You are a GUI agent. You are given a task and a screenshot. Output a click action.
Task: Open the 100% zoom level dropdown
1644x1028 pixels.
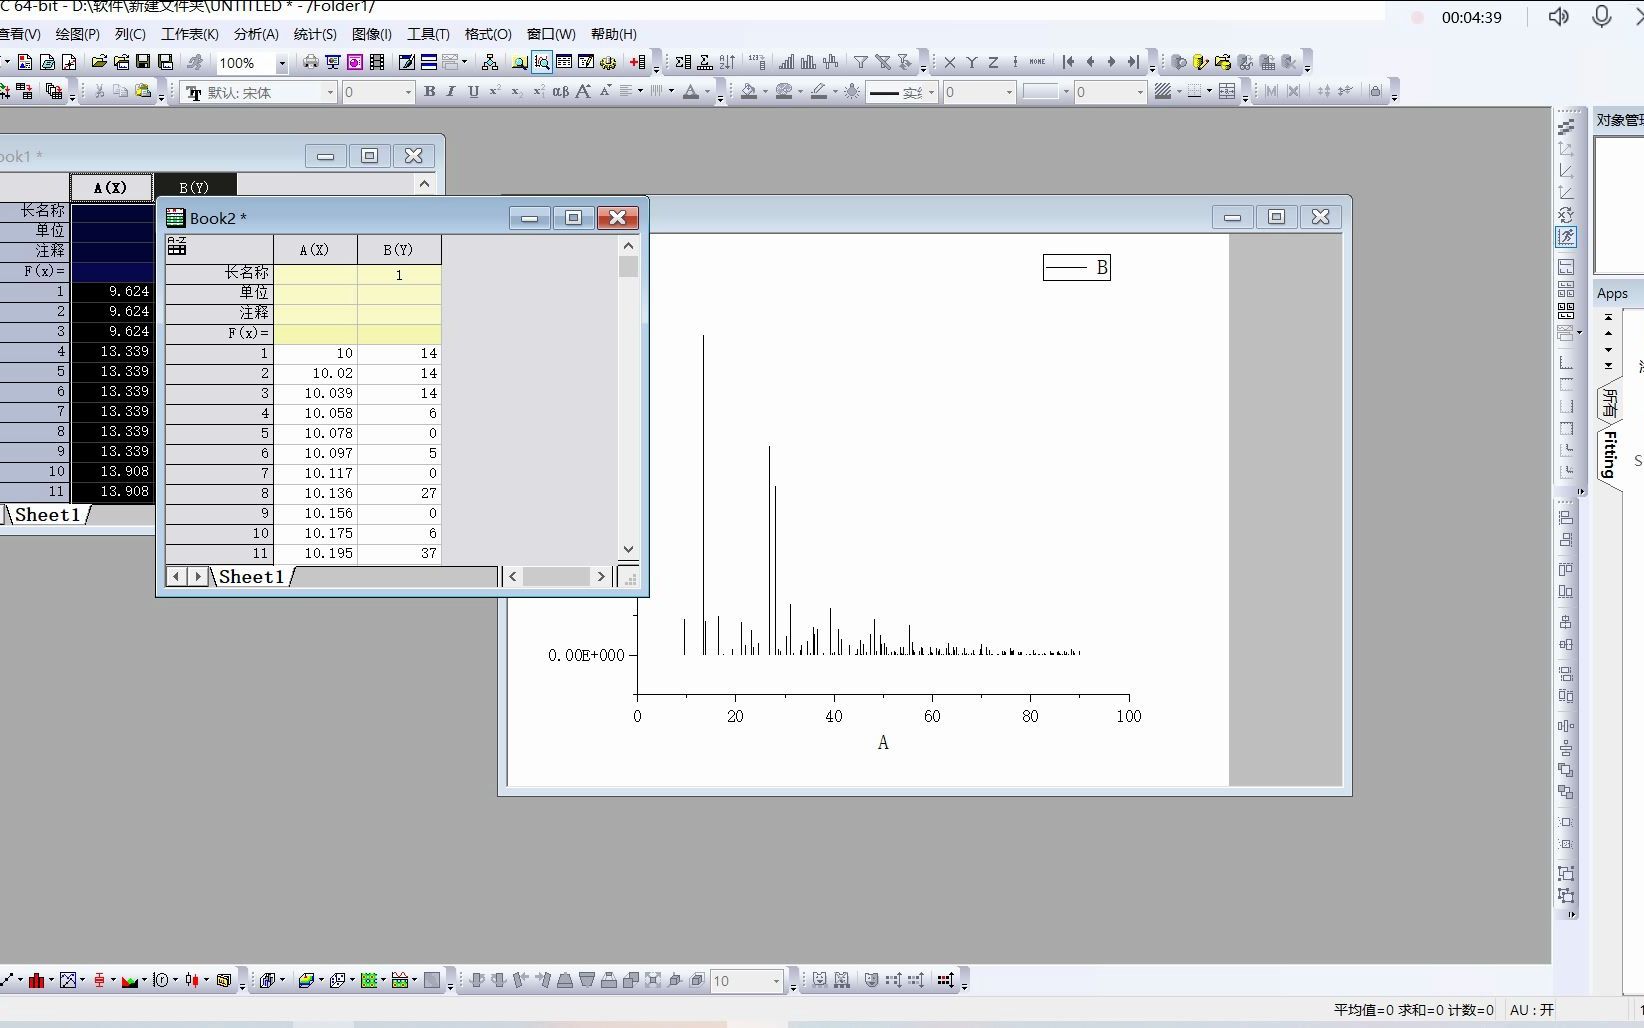(282, 63)
